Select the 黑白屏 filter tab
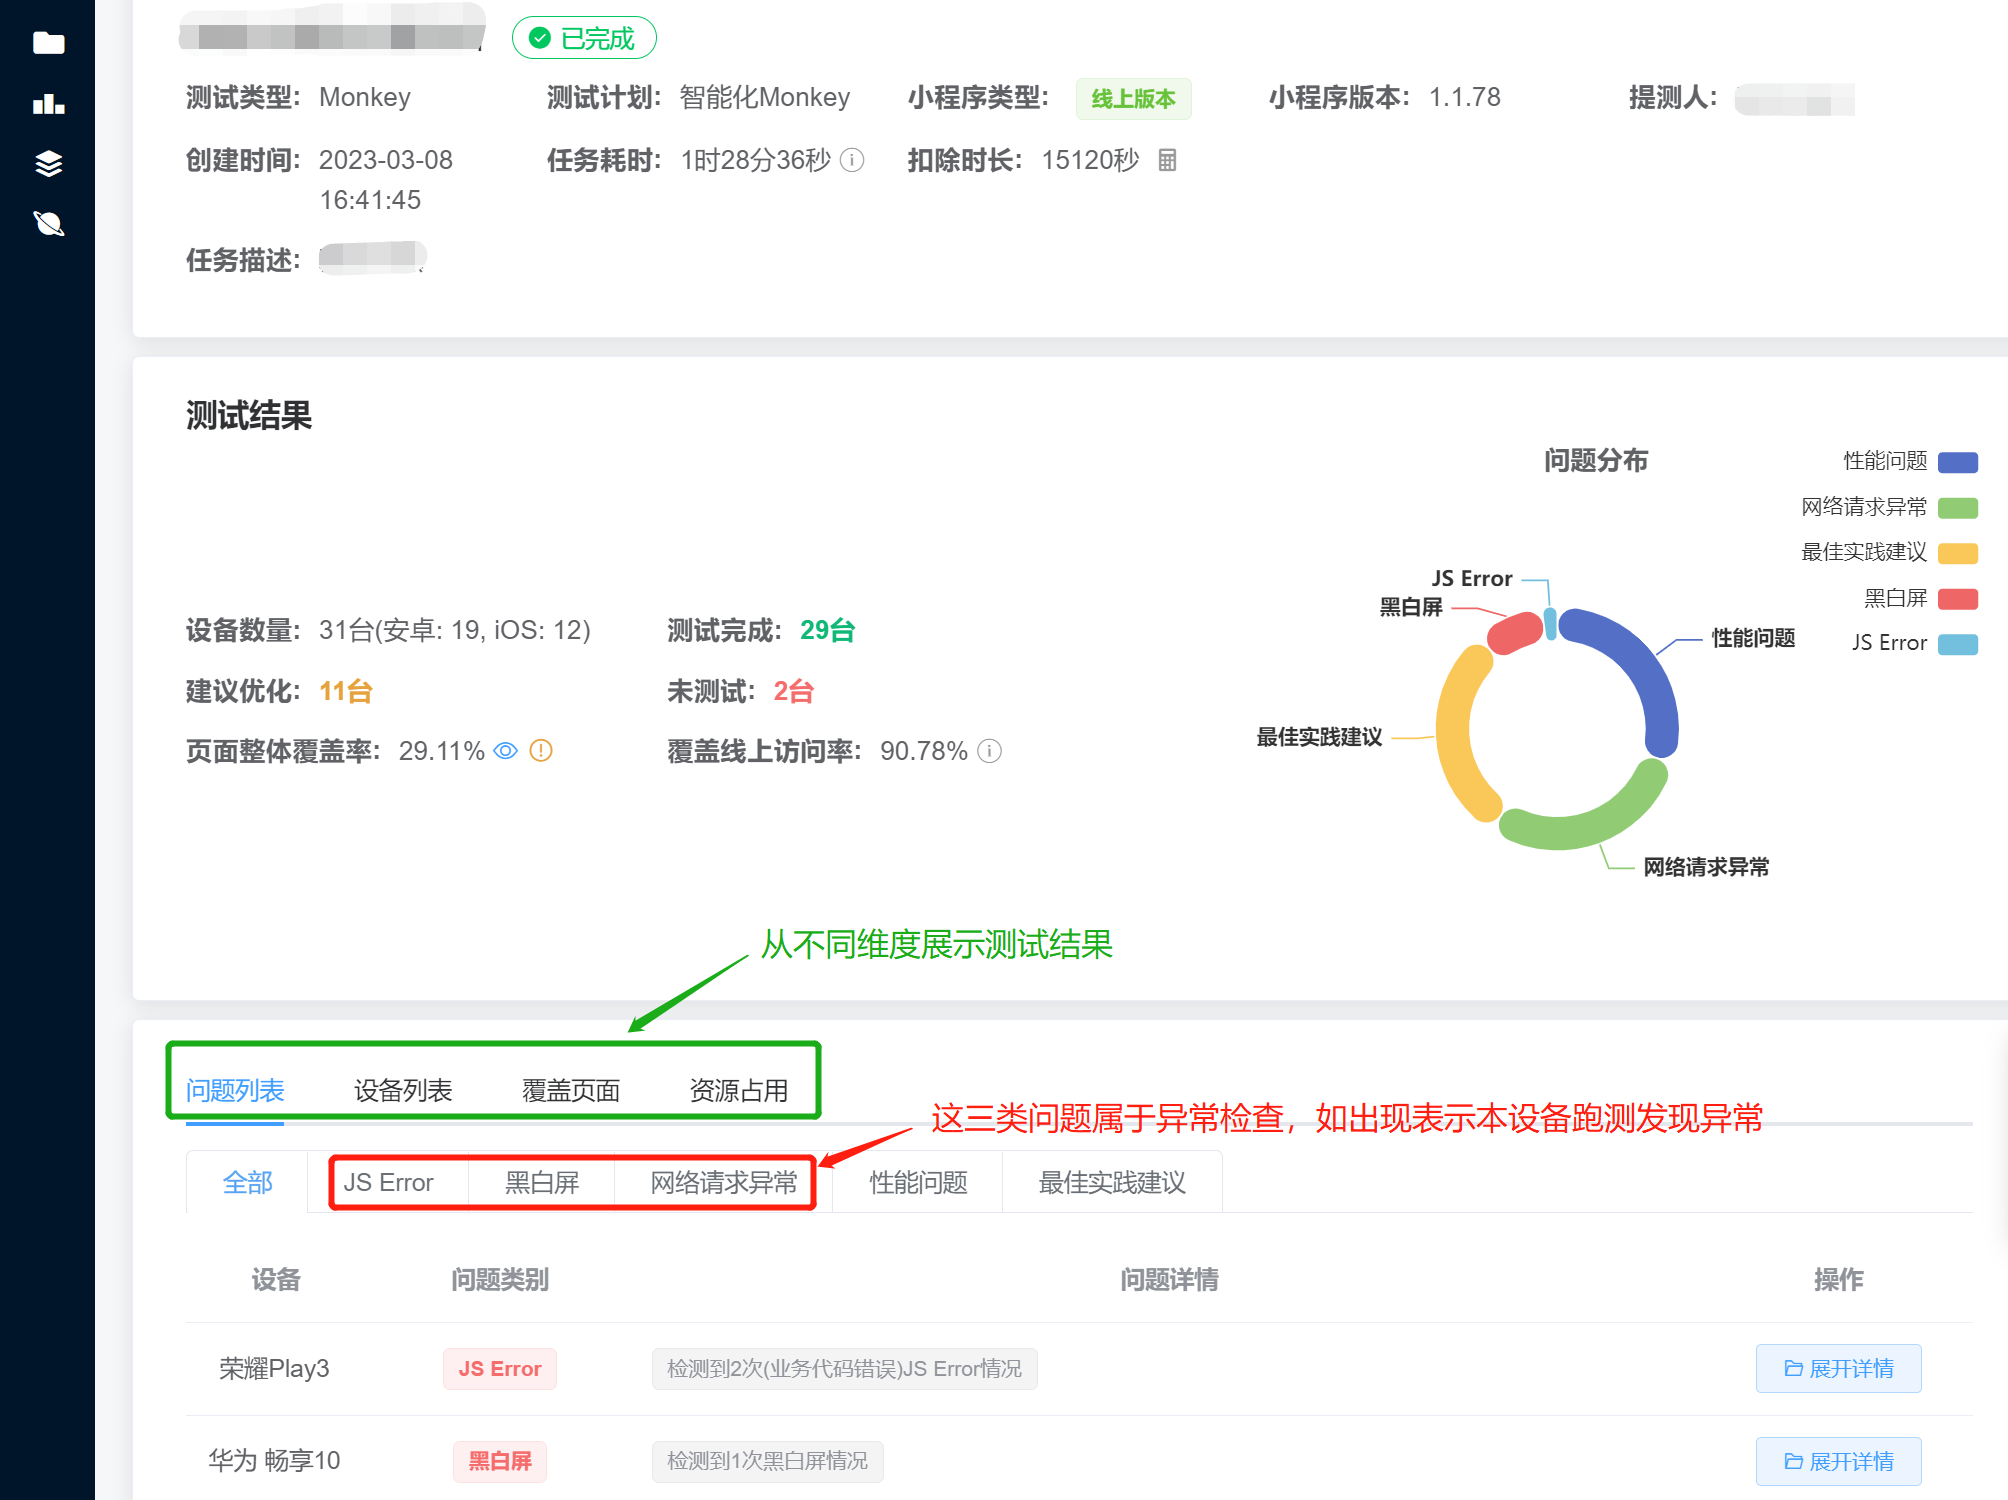This screenshot has width=2008, height=1500. [542, 1182]
